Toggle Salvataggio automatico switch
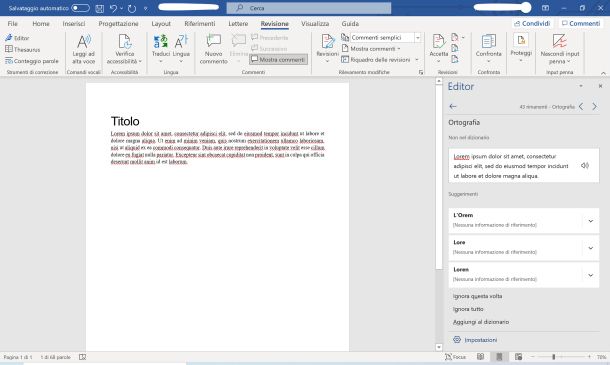Image resolution: width=610 pixels, height=365 pixels. click(x=80, y=8)
